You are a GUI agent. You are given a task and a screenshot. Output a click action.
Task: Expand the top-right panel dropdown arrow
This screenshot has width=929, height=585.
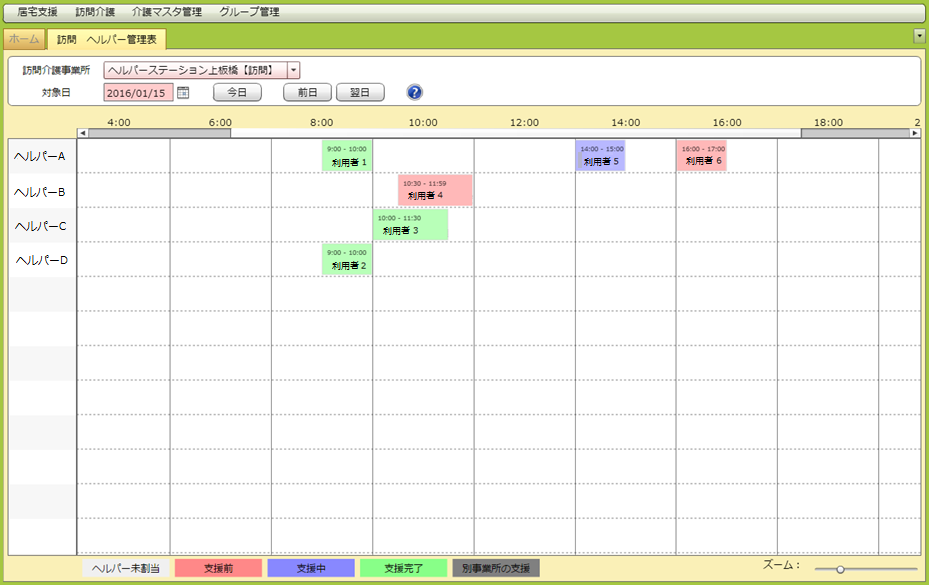coord(919,36)
